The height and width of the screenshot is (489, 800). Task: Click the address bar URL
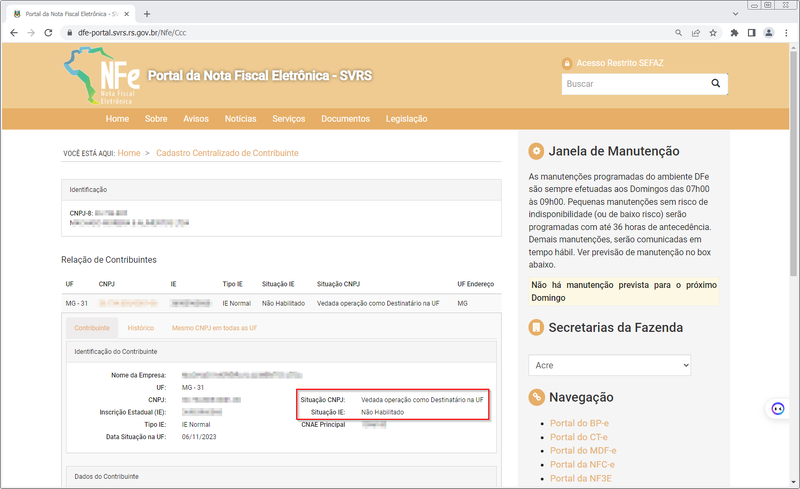tap(132, 33)
